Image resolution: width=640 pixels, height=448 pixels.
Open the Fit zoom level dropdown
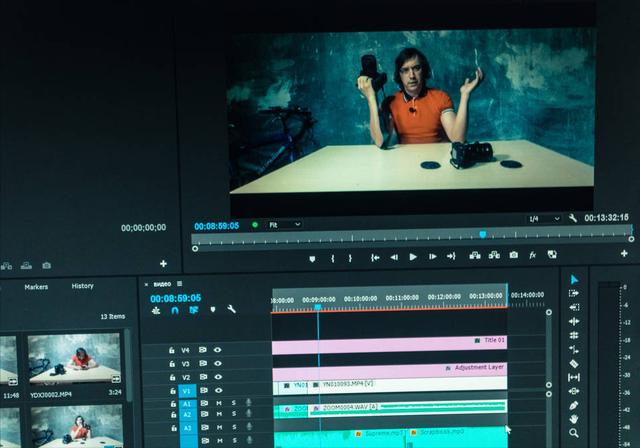[284, 225]
